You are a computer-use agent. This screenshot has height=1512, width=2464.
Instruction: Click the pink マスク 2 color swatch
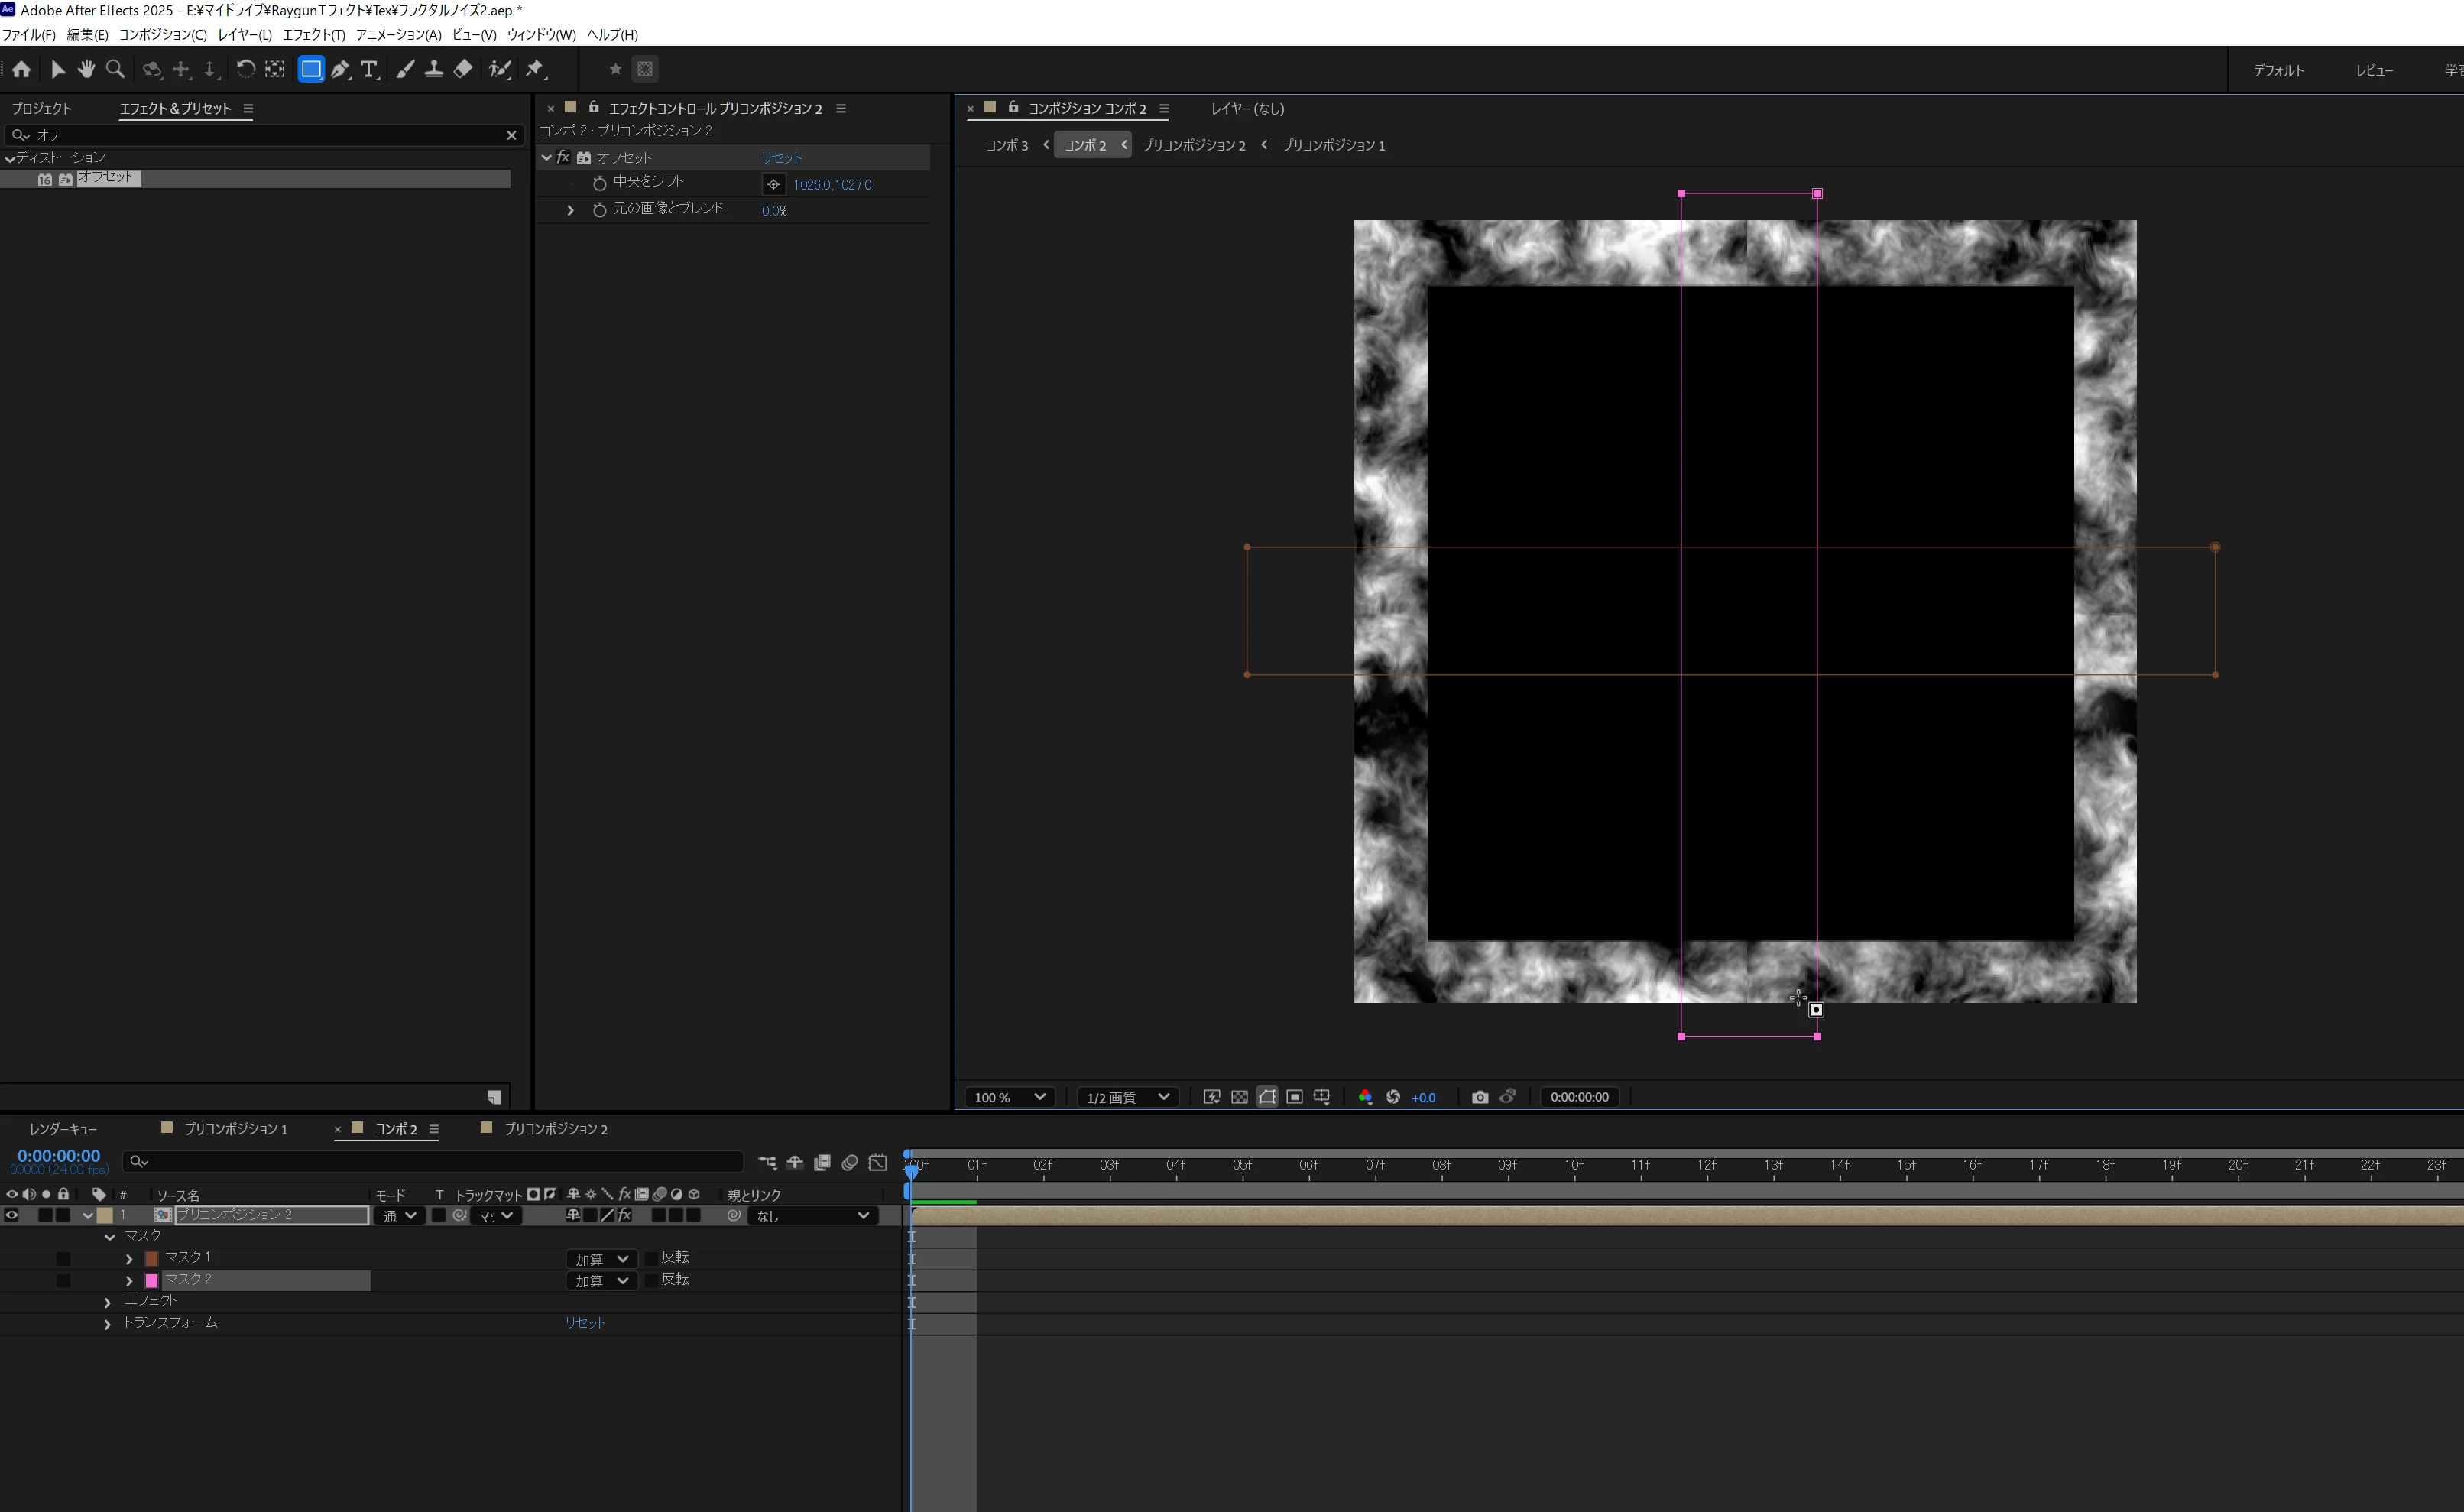152,1280
